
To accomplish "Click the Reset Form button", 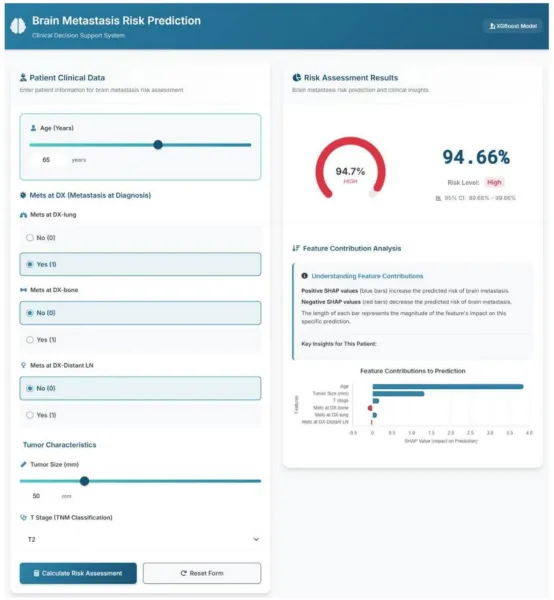I will [202, 573].
